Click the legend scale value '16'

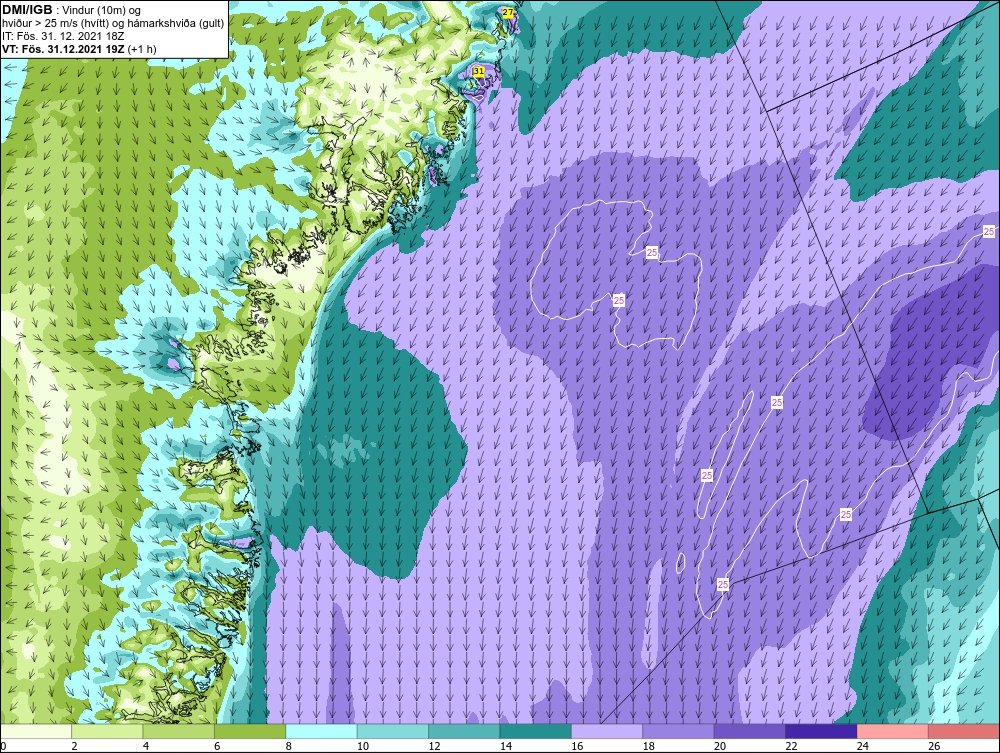click(577, 746)
